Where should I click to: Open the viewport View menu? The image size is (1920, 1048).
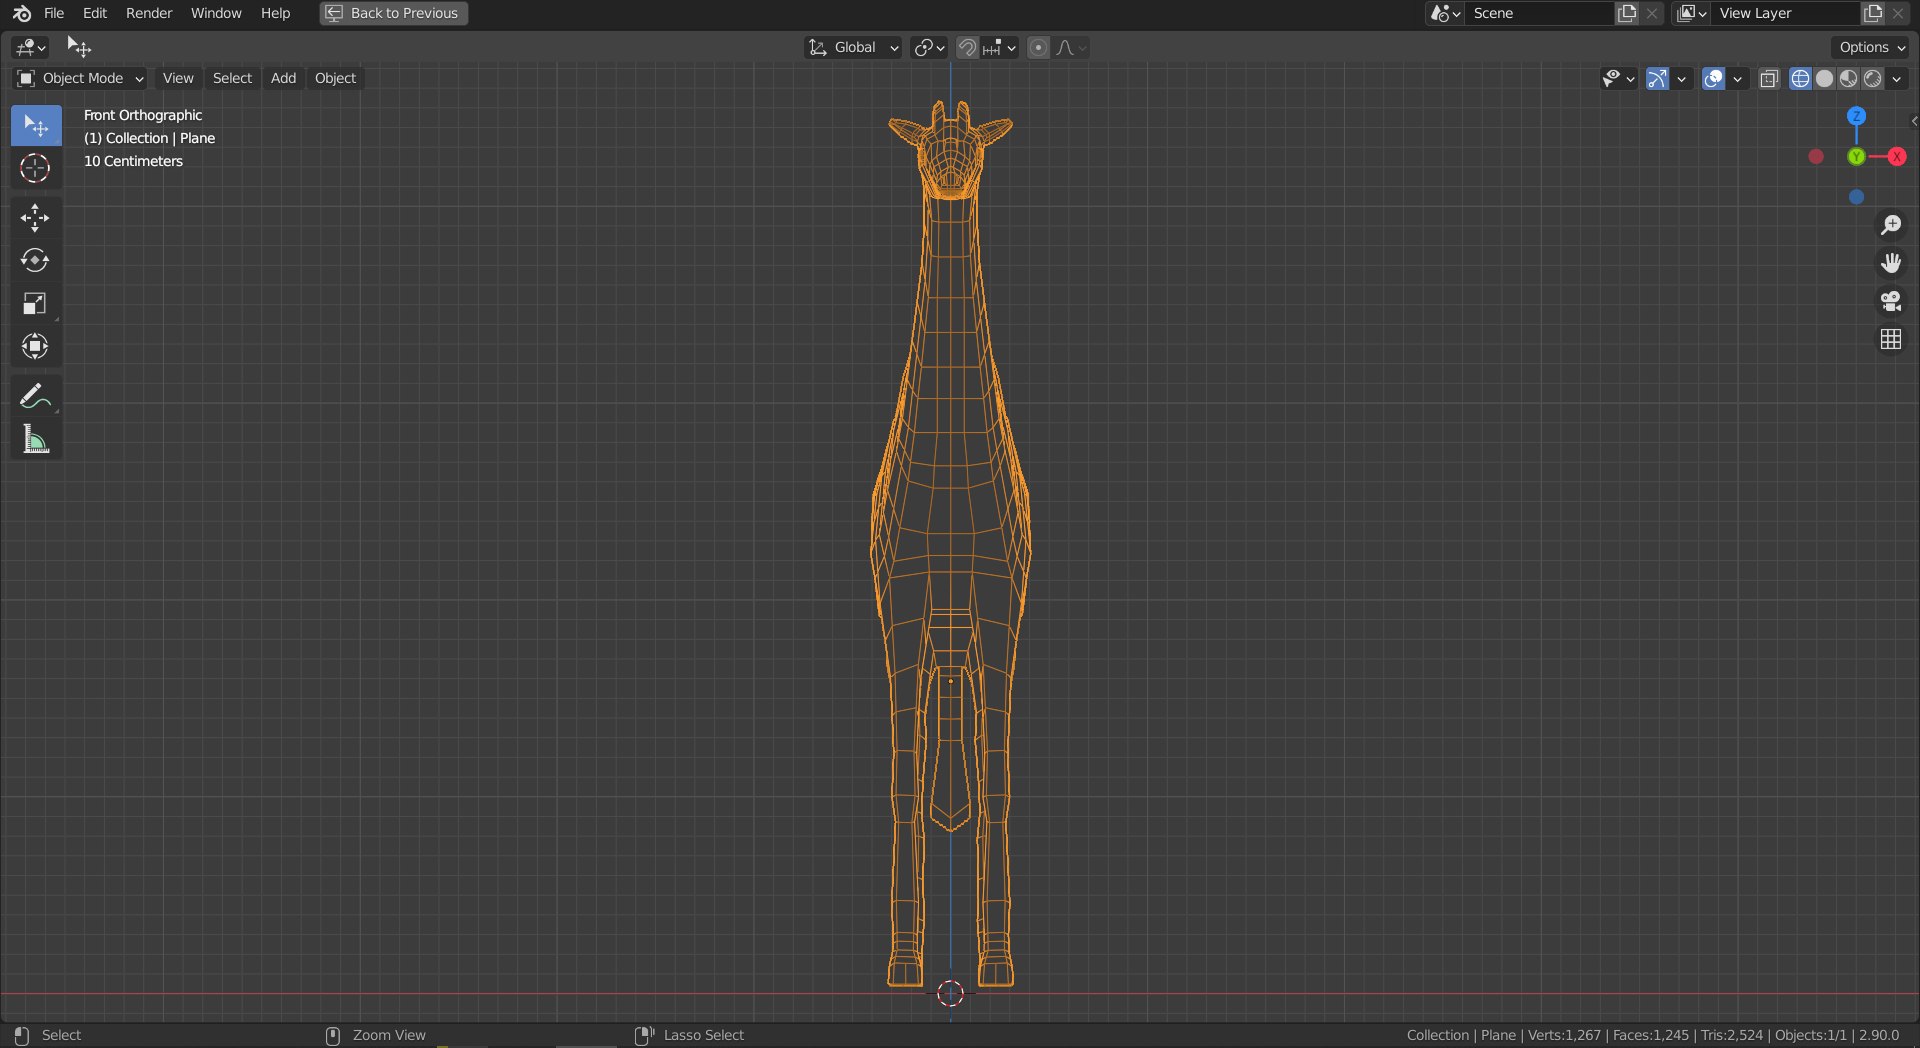point(178,78)
